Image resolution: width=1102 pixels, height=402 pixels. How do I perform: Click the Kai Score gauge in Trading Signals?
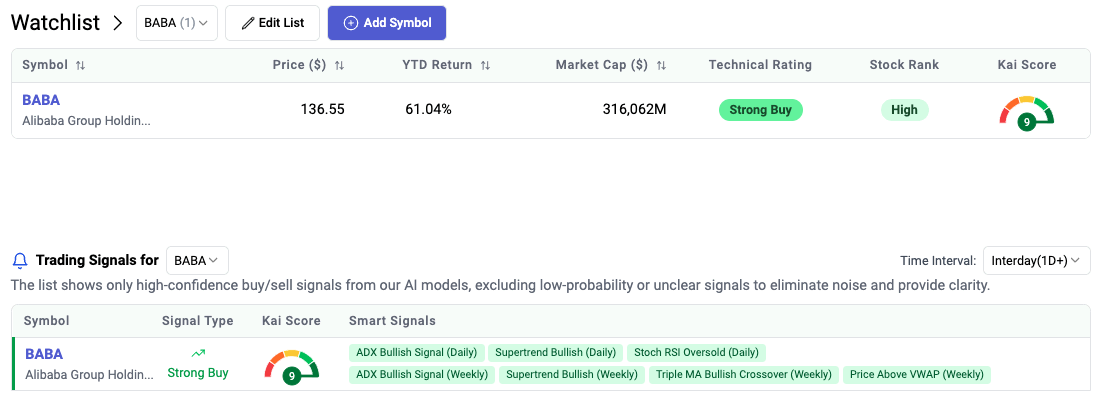pyautogui.click(x=291, y=366)
